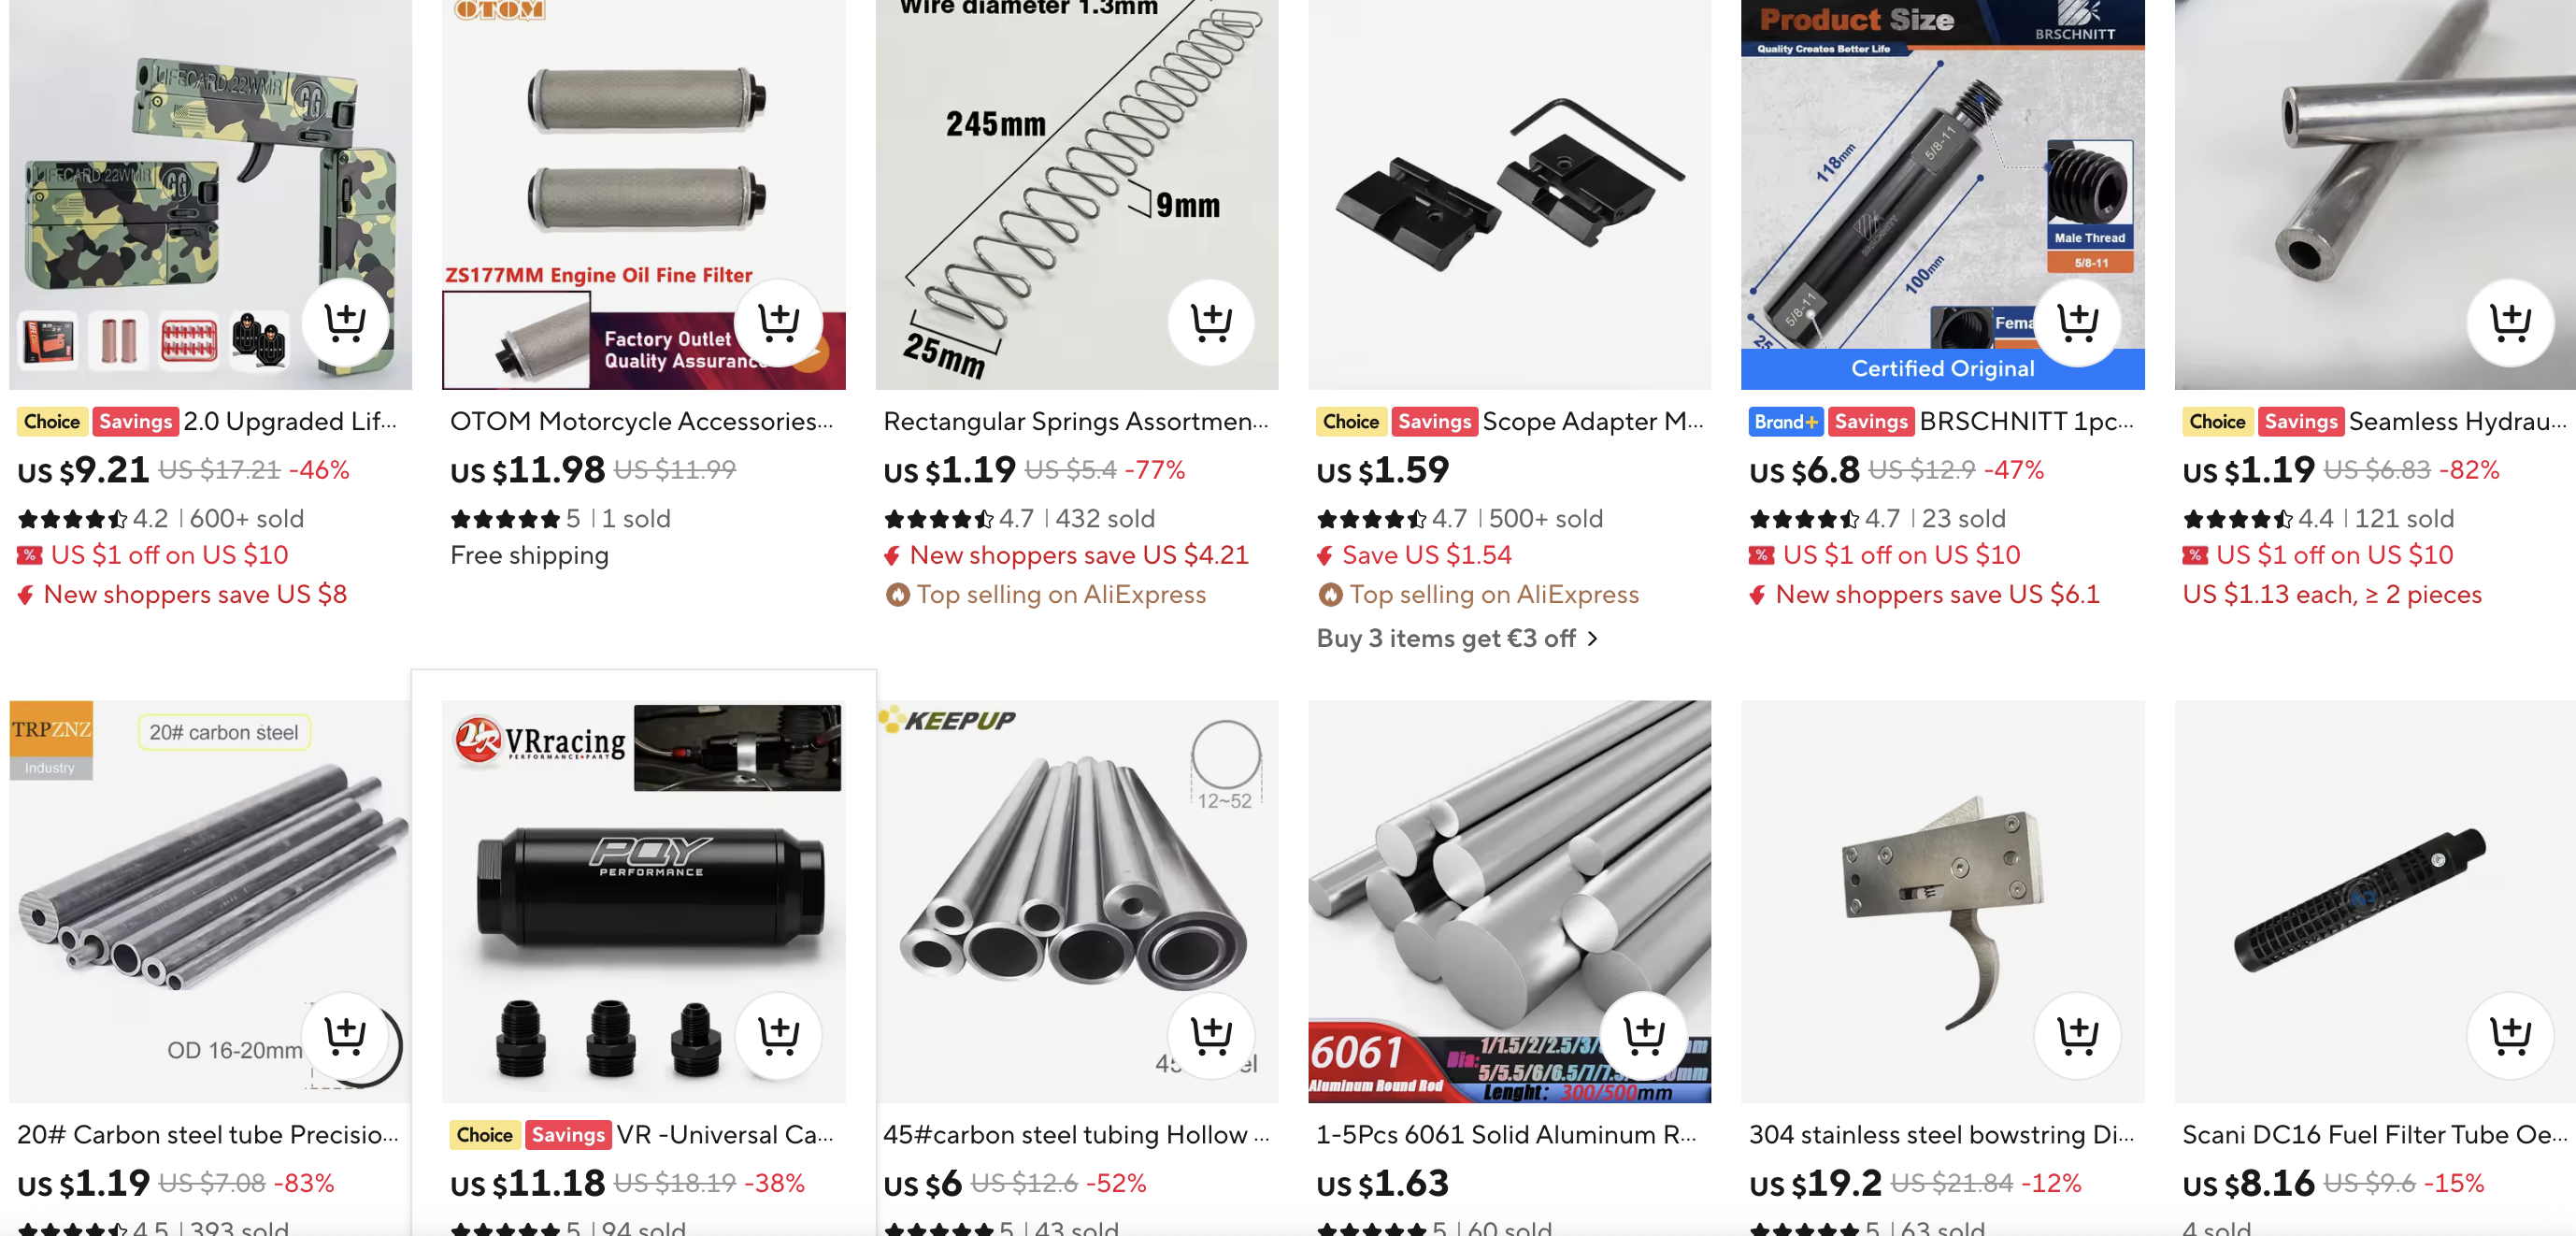Open 45#carbon steel tubing Hollow listing
This screenshot has width=2576, height=1236.
1076,1135
